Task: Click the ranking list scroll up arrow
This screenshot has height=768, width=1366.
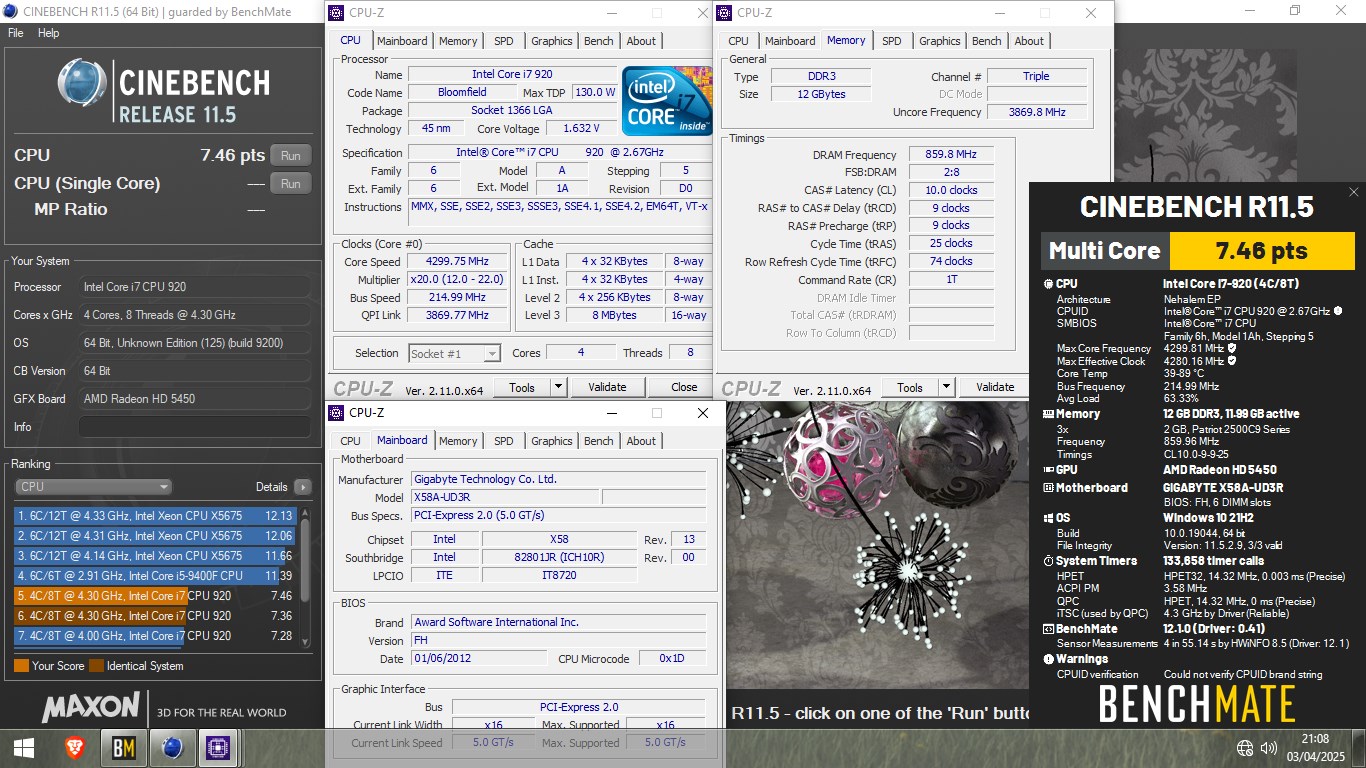Action: (305, 512)
